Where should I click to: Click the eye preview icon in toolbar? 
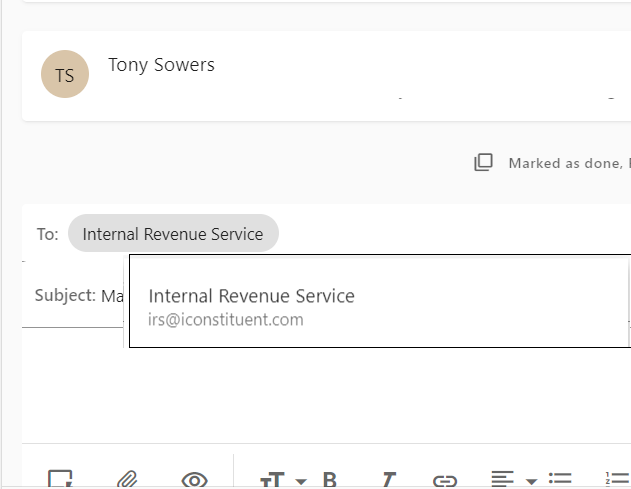pos(194,480)
